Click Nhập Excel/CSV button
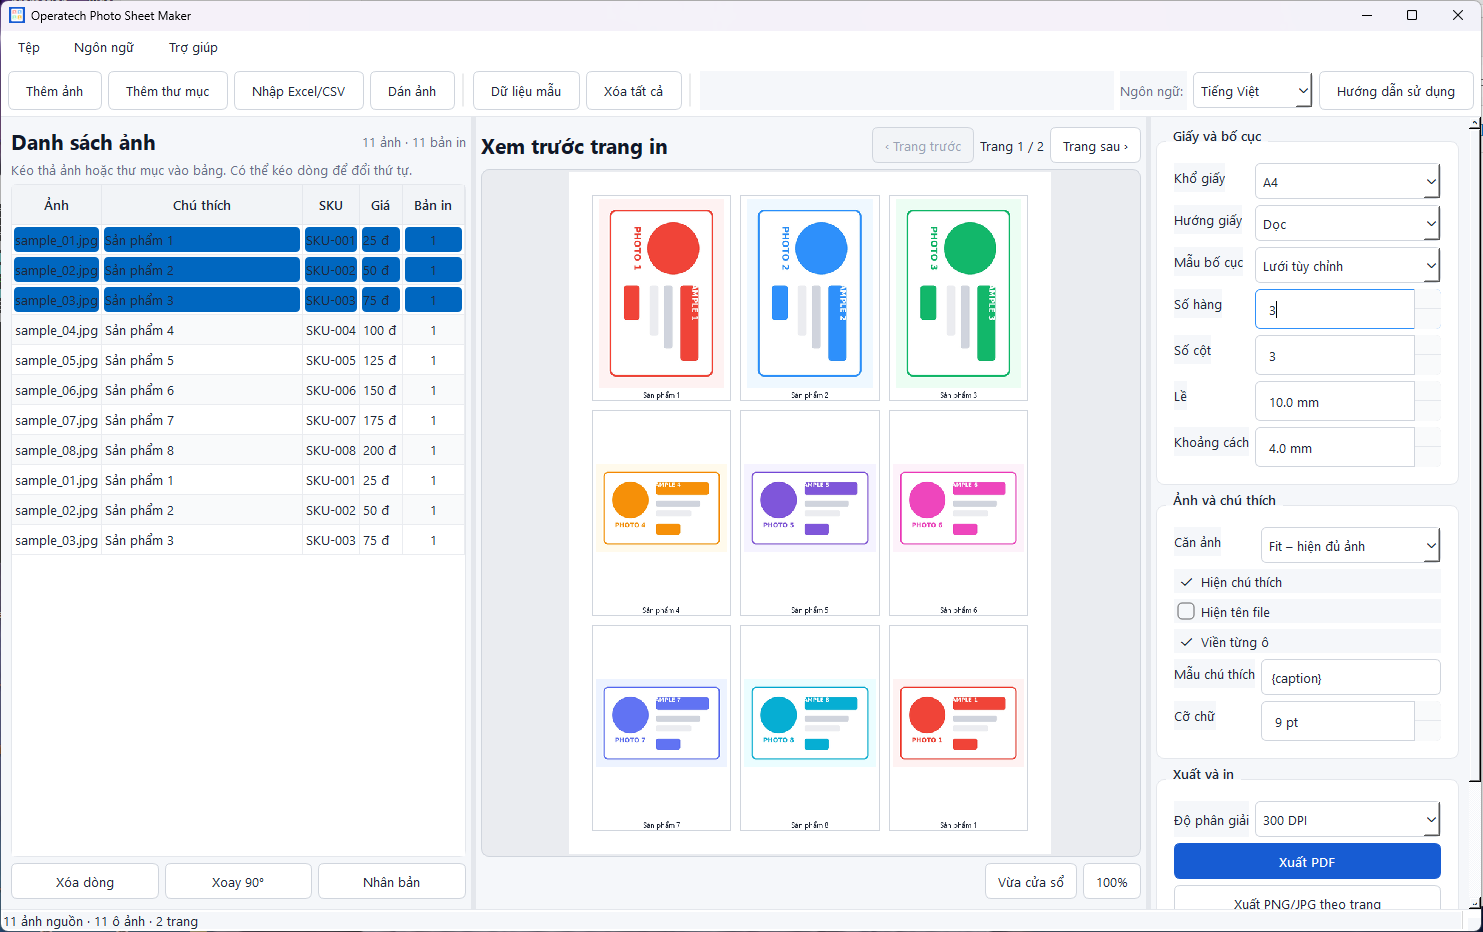The height and width of the screenshot is (932, 1483). tap(298, 91)
